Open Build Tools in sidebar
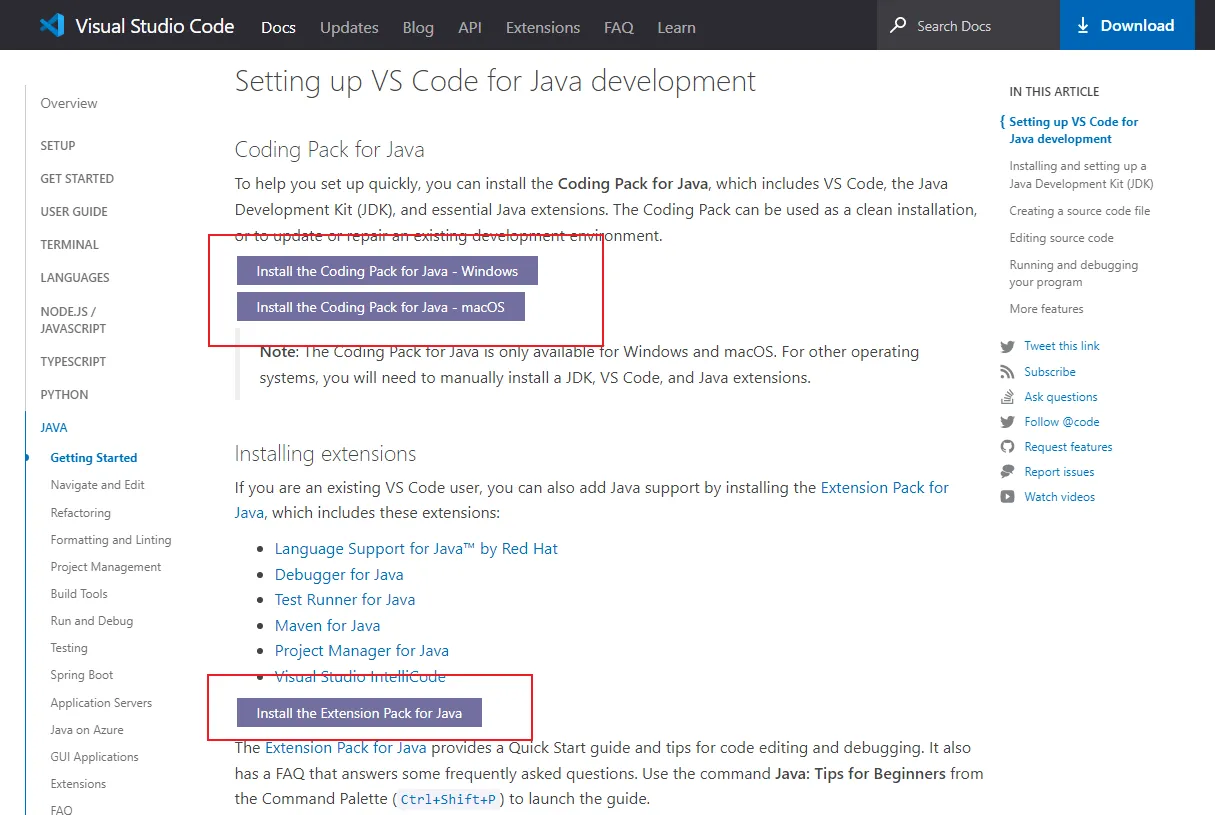This screenshot has height=815, width=1215. (x=79, y=593)
